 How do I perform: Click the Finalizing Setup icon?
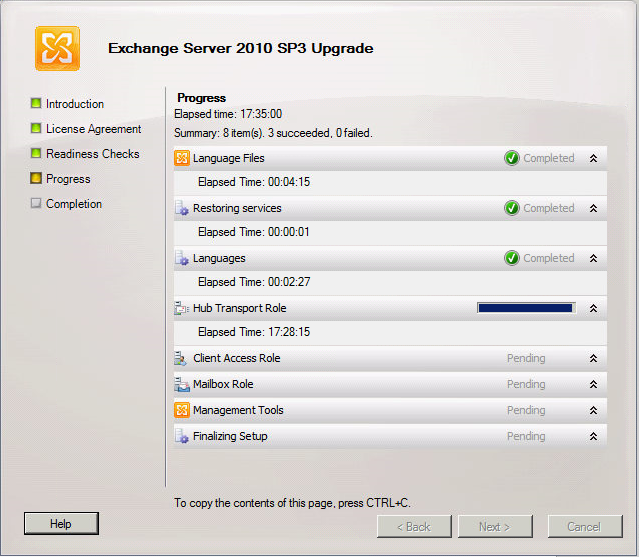coord(182,436)
